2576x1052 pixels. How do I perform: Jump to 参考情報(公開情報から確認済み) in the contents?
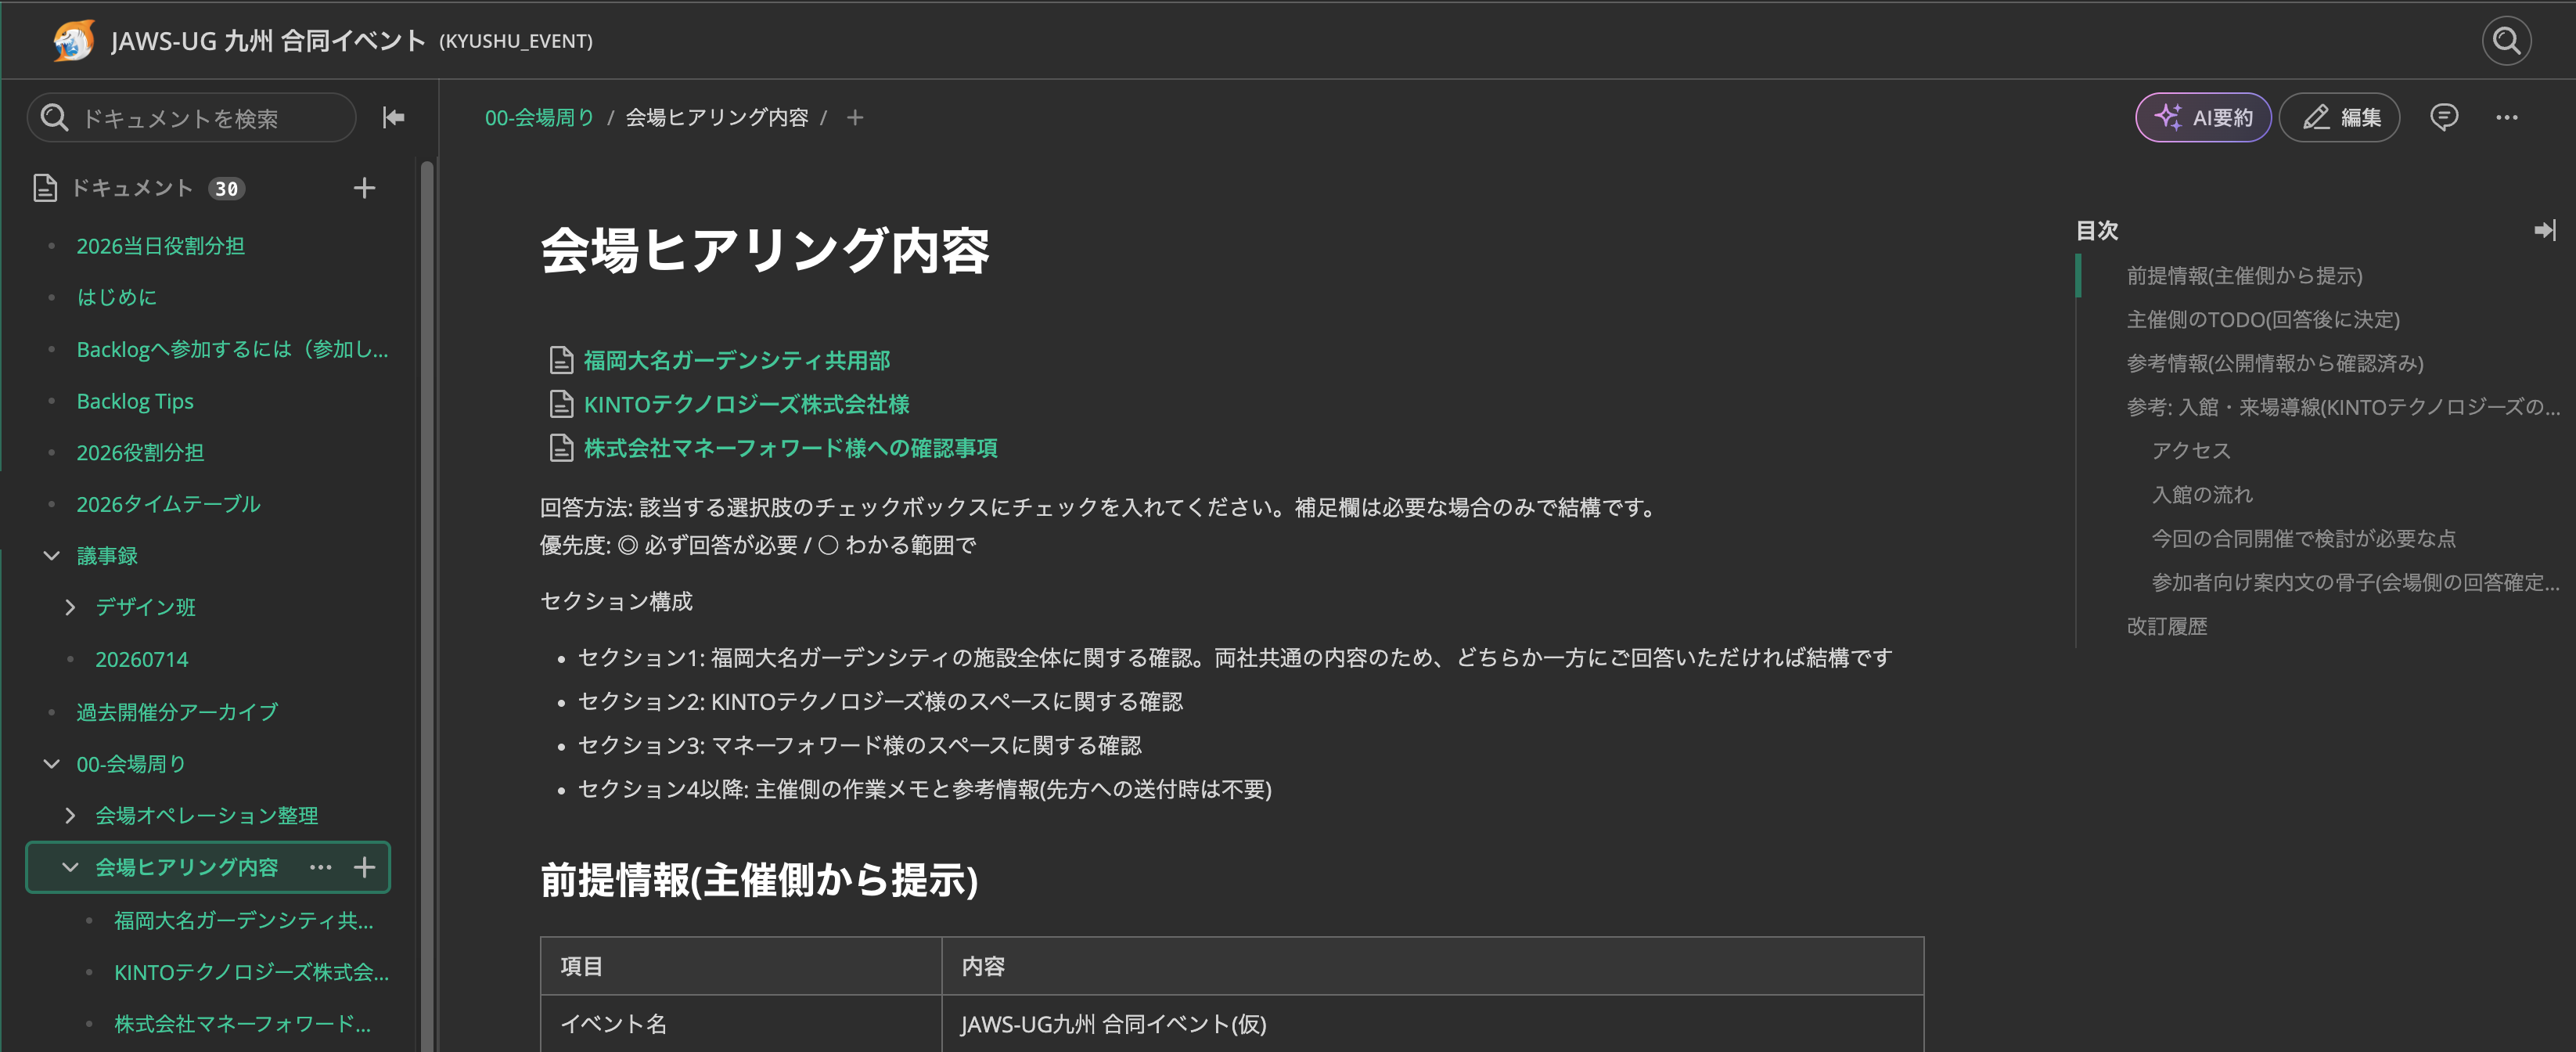(x=2275, y=363)
